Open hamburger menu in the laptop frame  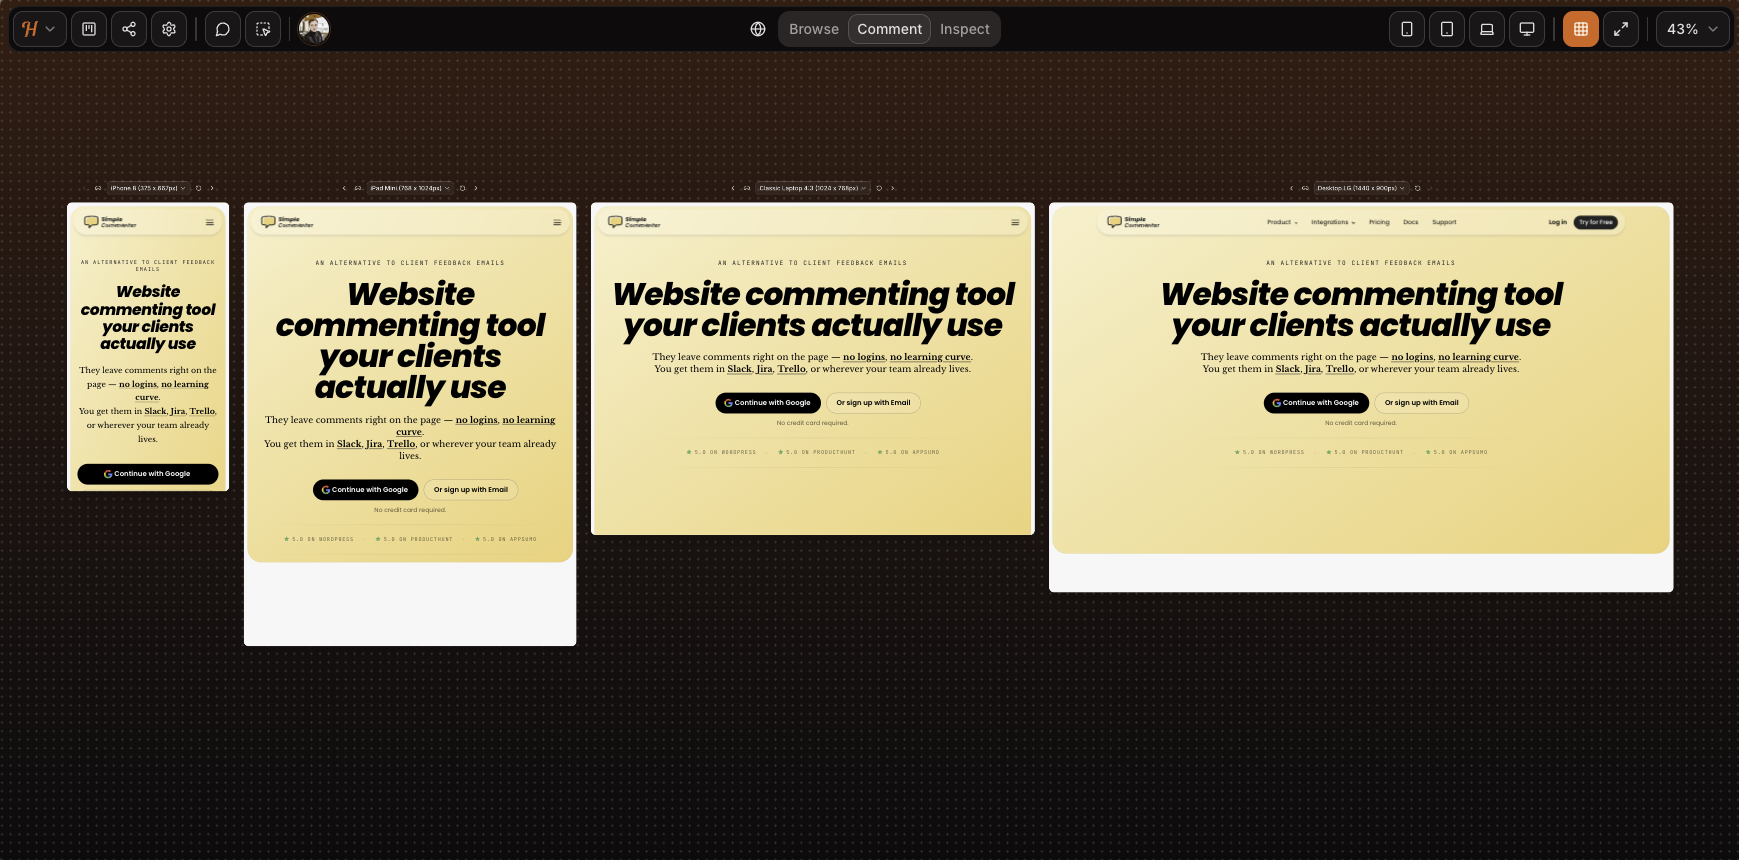(x=1015, y=222)
